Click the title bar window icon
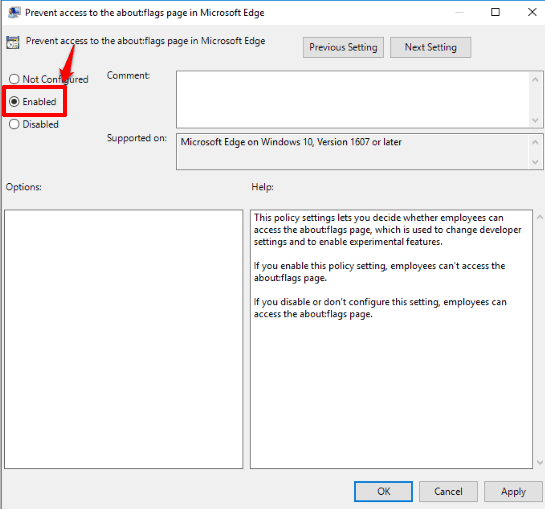Image resolution: width=545 pixels, height=509 pixels. coord(14,13)
